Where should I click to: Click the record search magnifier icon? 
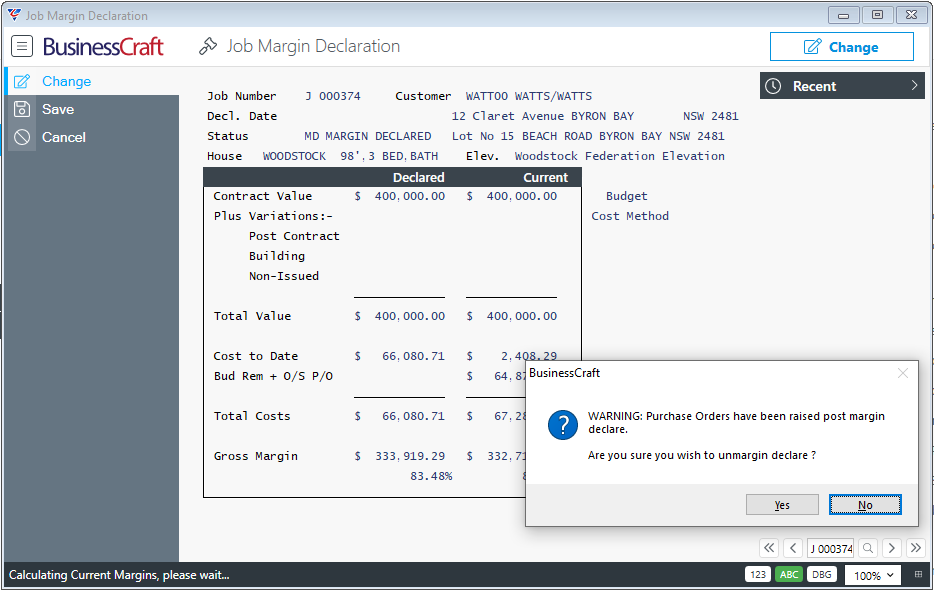click(x=868, y=548)
